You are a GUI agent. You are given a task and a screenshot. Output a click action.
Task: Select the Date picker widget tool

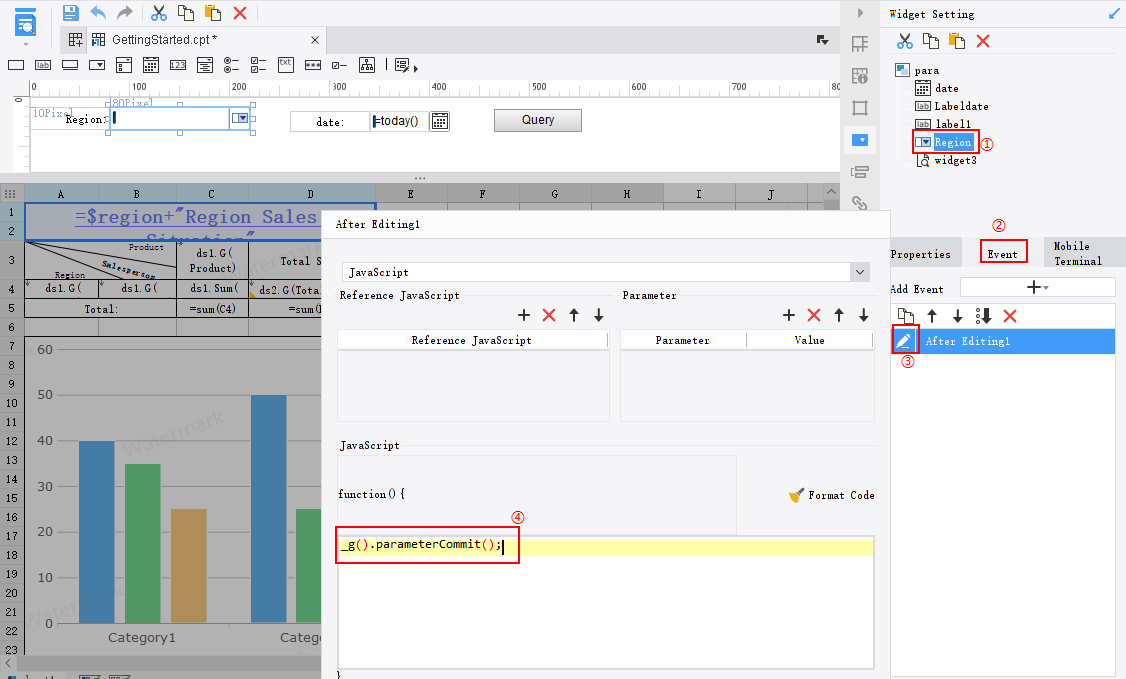[150, 64]
